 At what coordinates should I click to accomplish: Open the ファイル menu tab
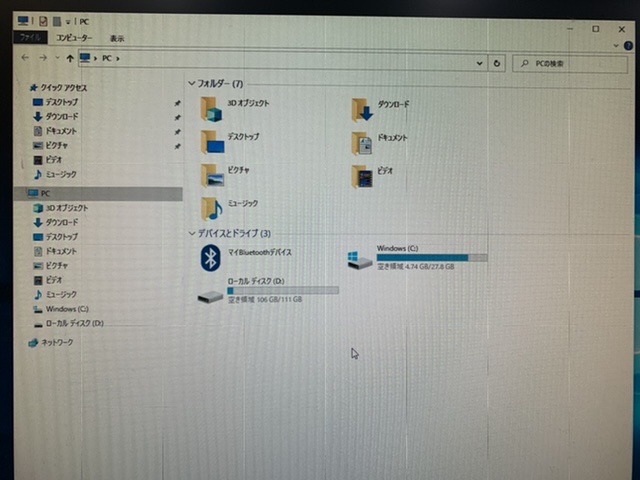tap(30, 37)
